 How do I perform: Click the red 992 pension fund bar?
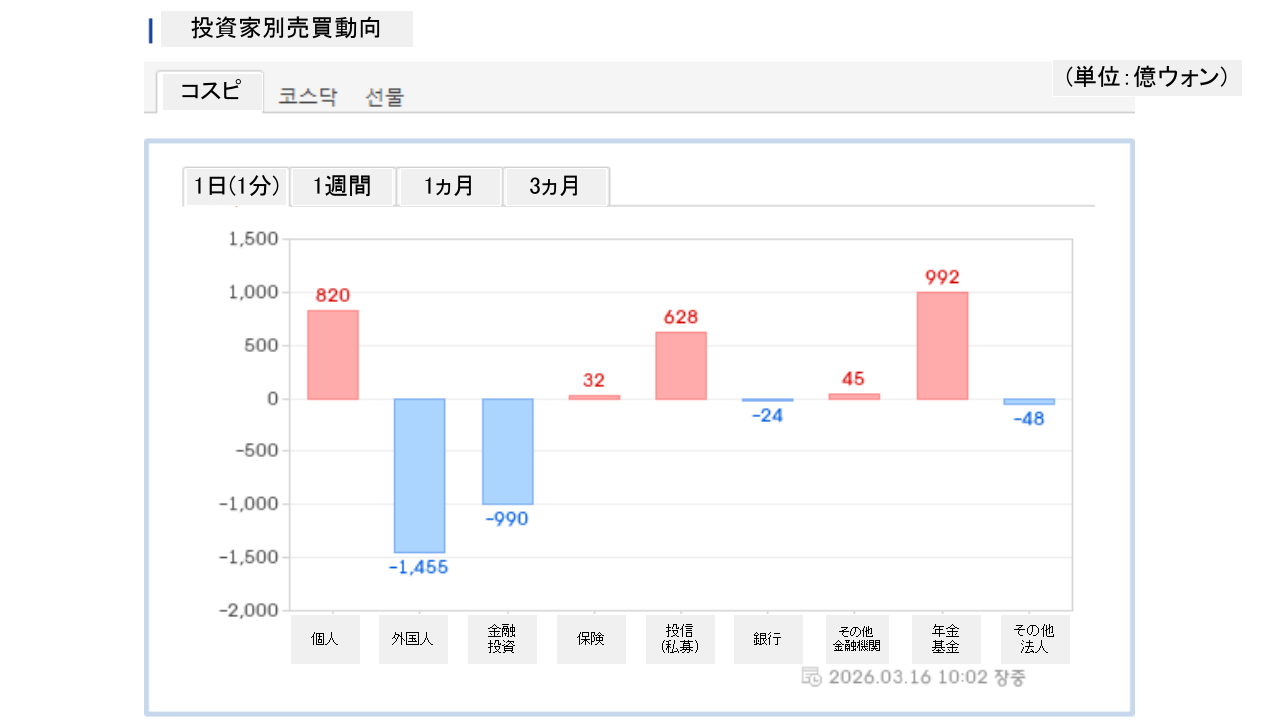click(942, 346)
